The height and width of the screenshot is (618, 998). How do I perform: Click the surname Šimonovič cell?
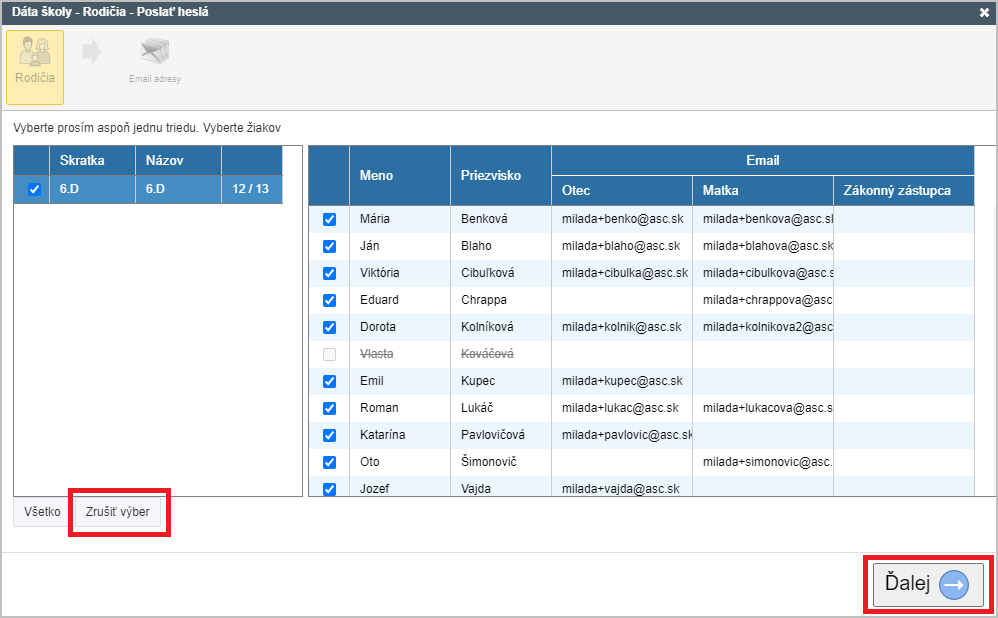500,462
